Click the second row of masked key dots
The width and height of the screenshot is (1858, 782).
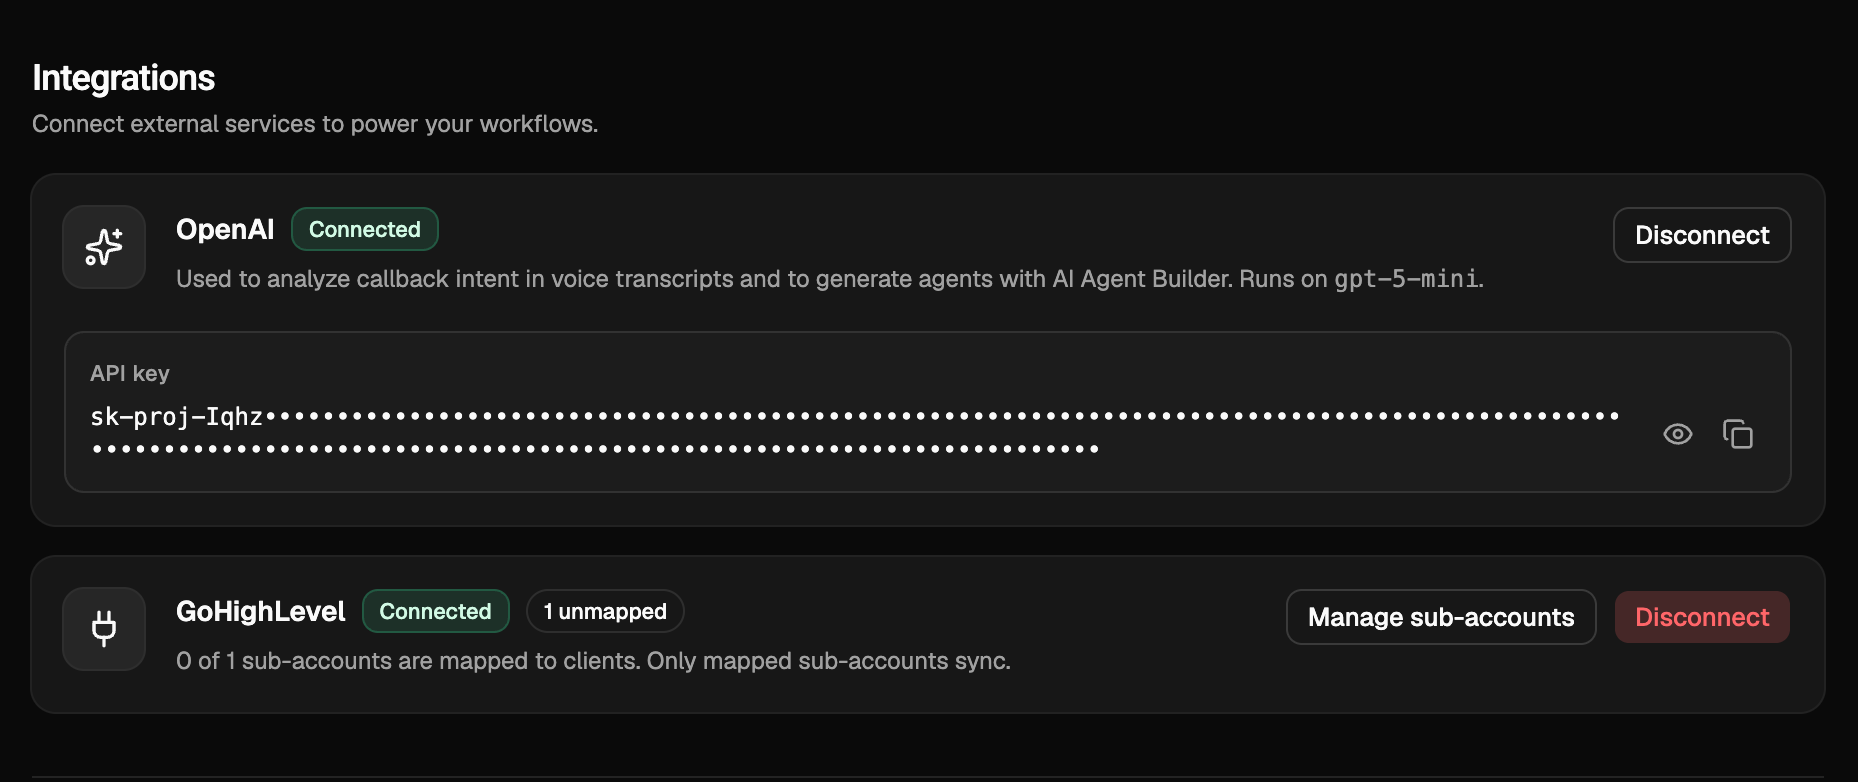(x=596, y=449)
